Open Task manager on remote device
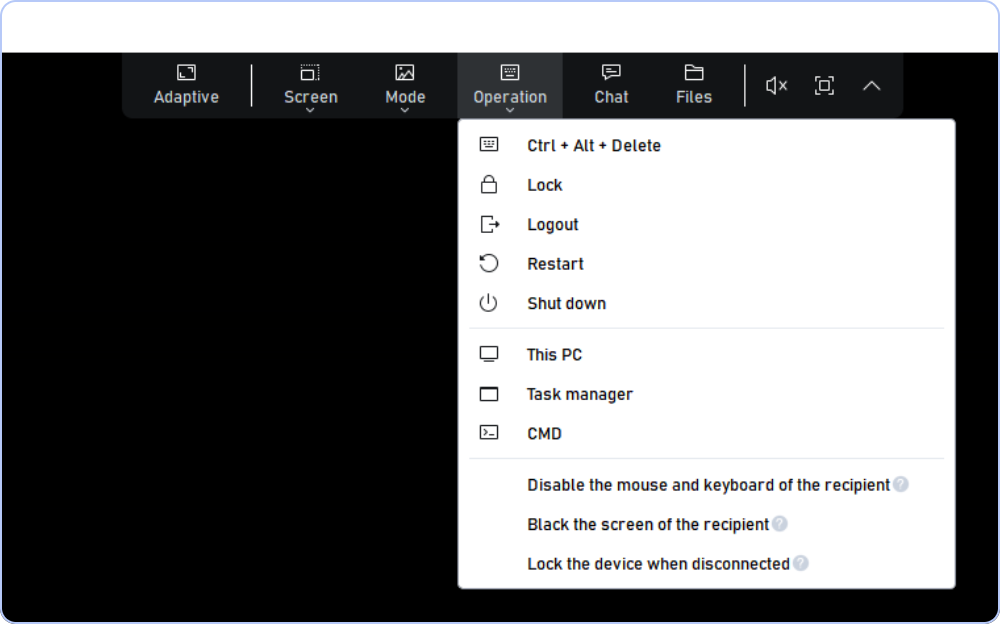Viewport: 1000px width, 624px height. (x=580, y=394)
